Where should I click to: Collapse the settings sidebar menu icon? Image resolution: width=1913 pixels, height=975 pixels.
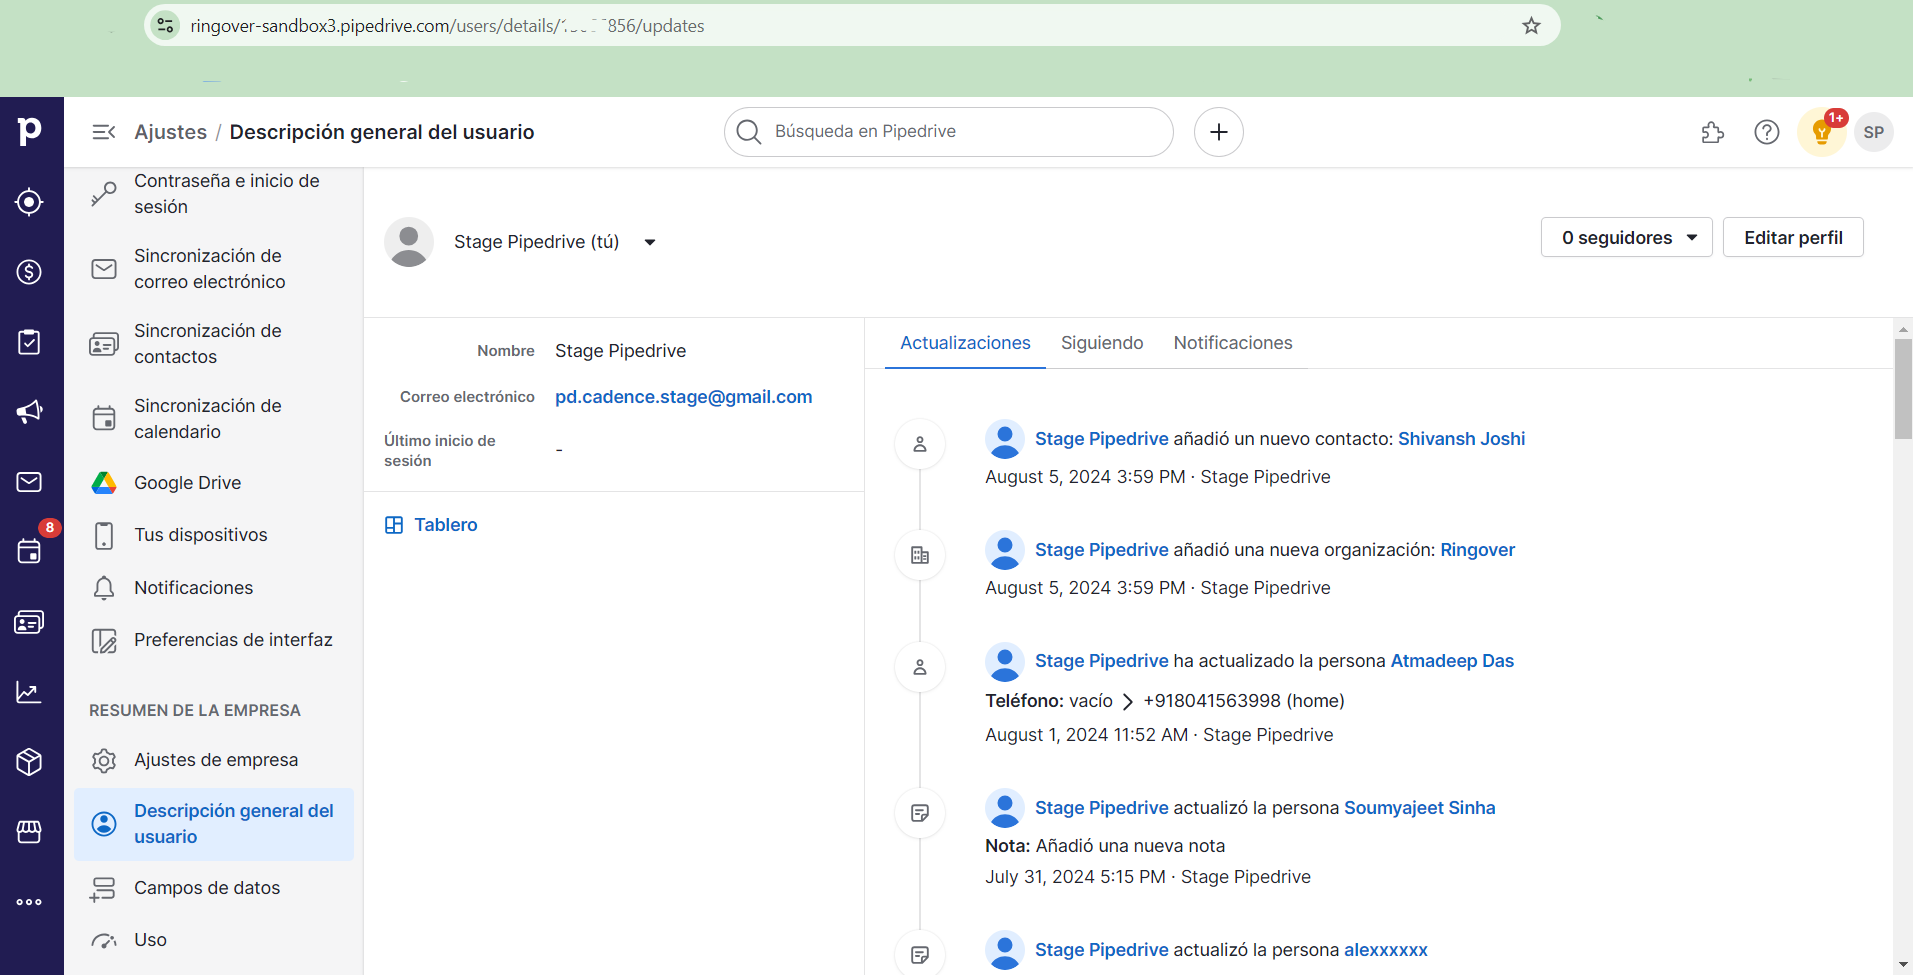pos(104,132)
